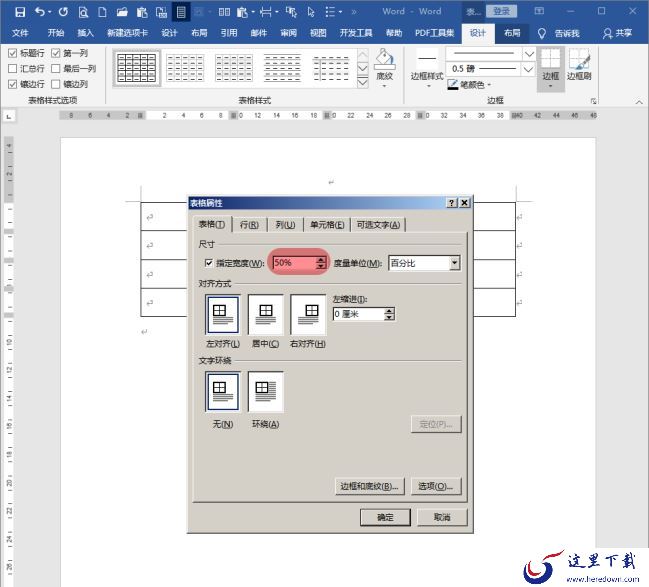Image resolution: width=649 pixels, height=587 pixels.
Task: Open the Undo history dropdown arrow
Action: tap(50, 12)
